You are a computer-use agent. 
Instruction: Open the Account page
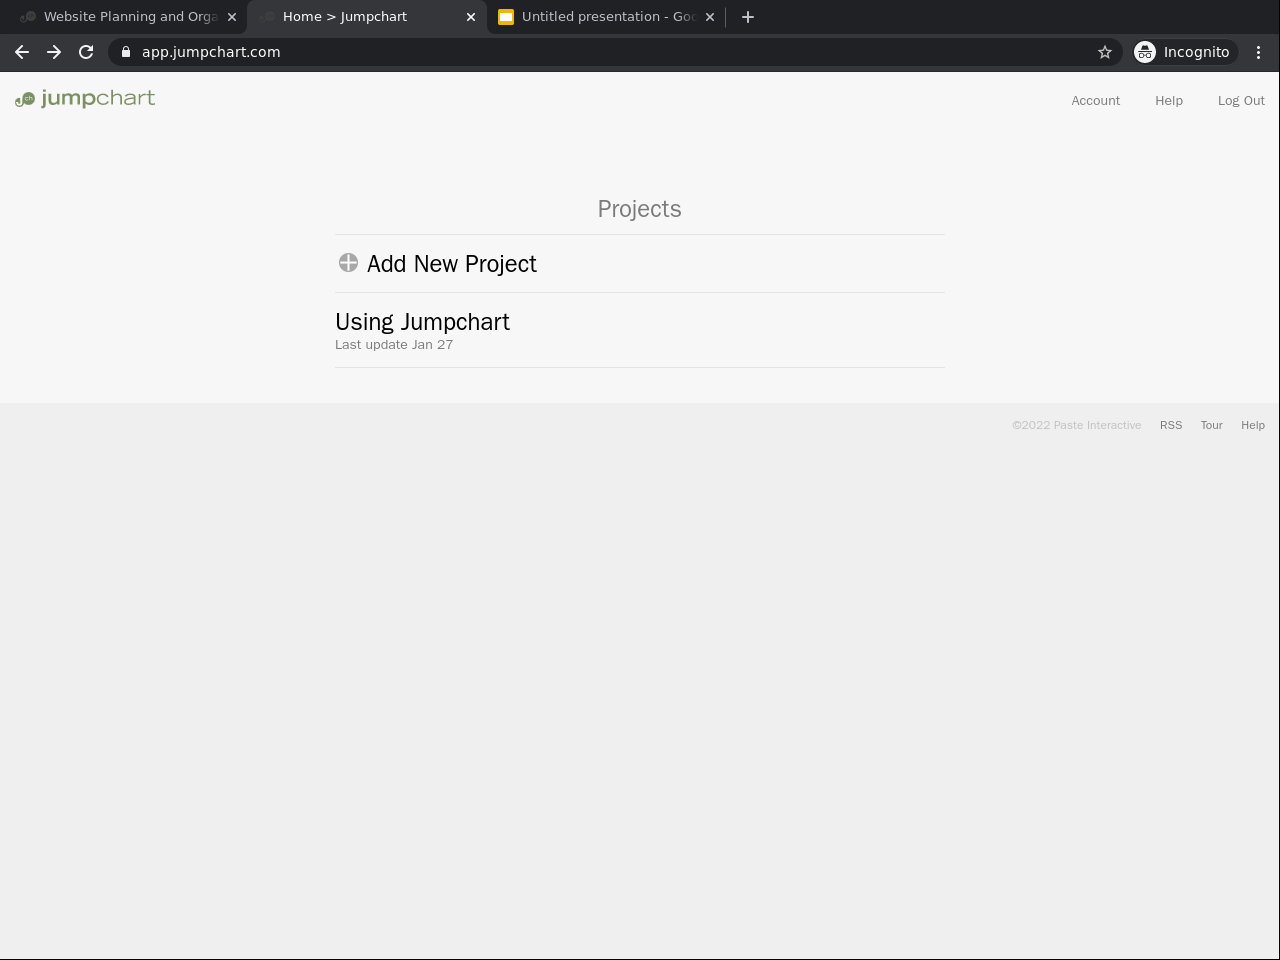(x=1096, y=101)
